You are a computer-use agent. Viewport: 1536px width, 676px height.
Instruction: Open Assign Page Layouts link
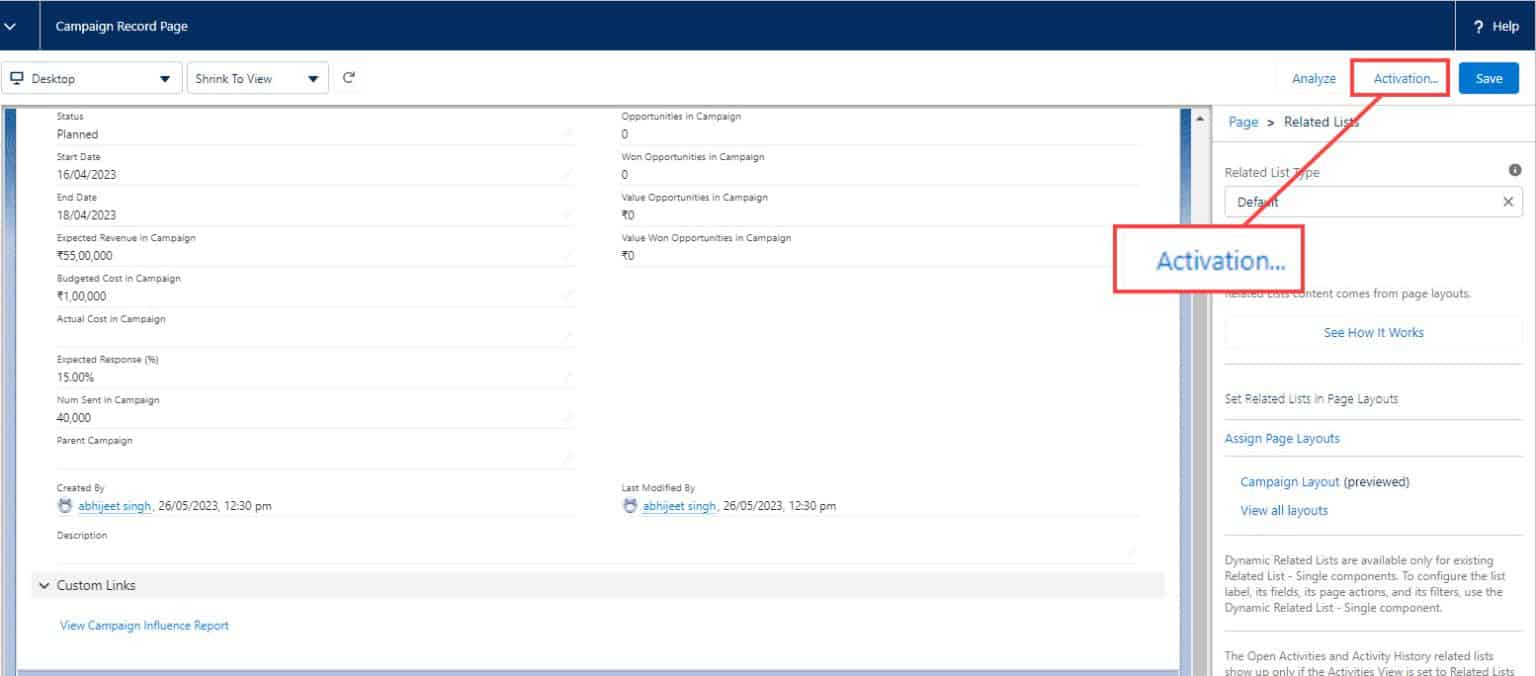1282,438
